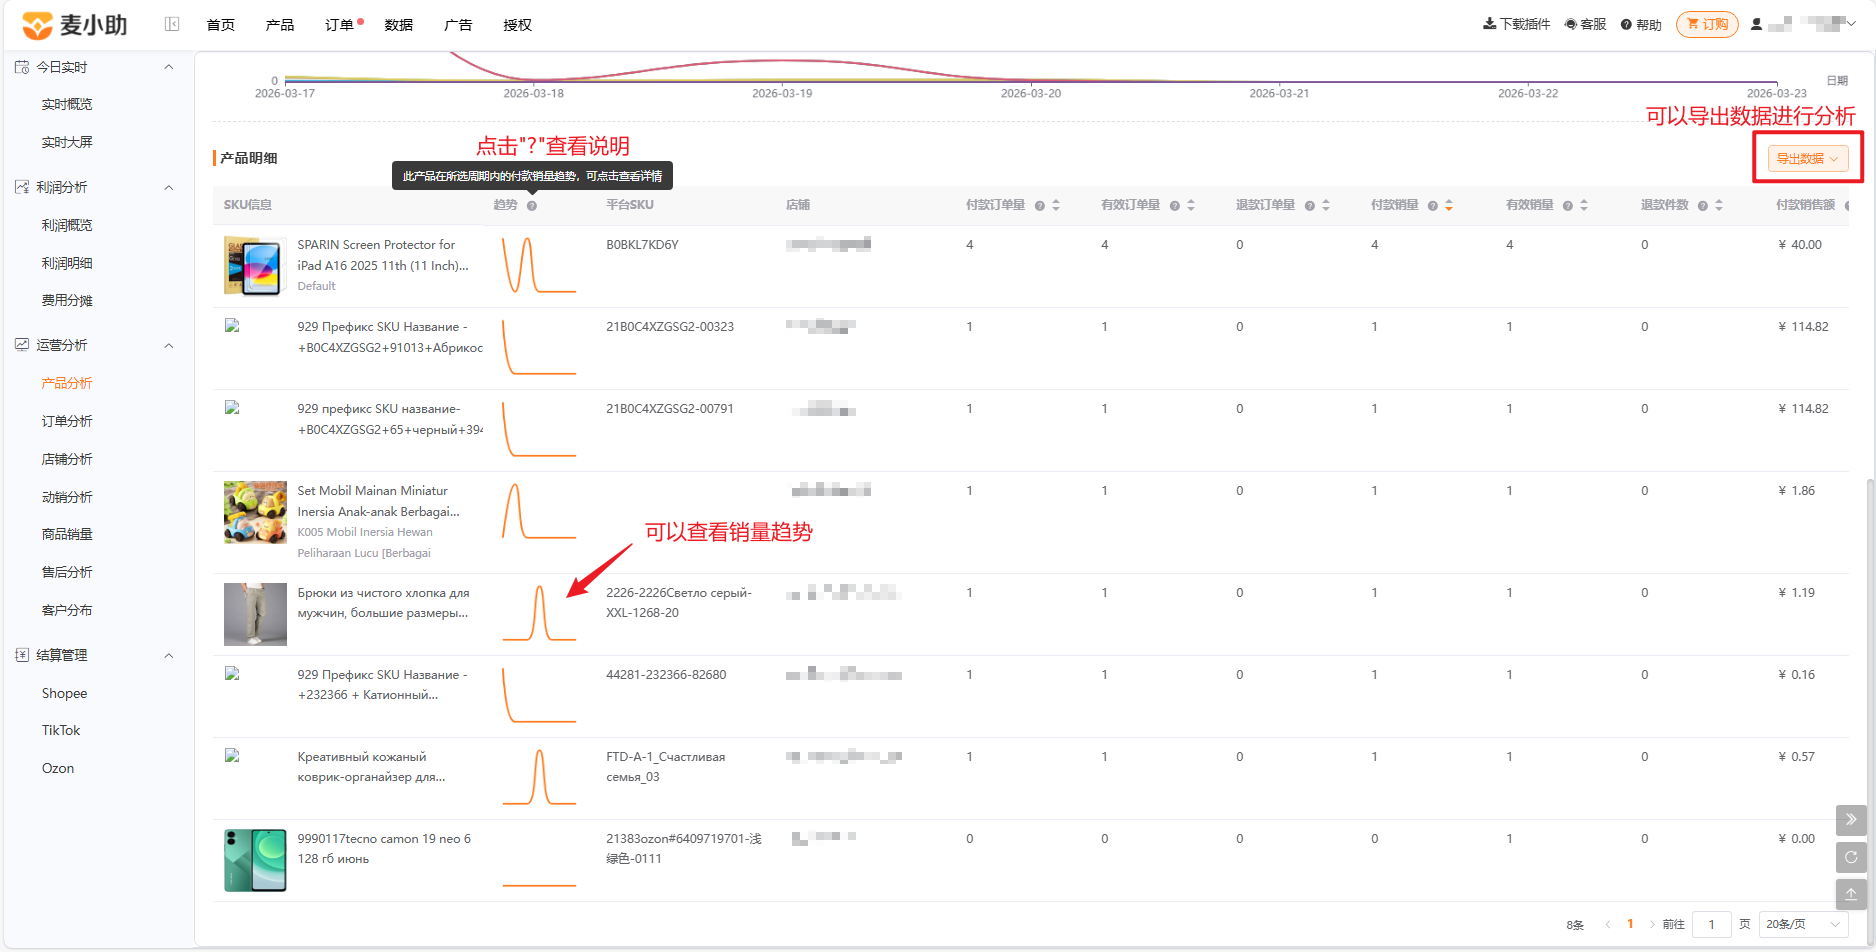
Task: Open Ozon under 结算管理
Action: pos(58,768)
